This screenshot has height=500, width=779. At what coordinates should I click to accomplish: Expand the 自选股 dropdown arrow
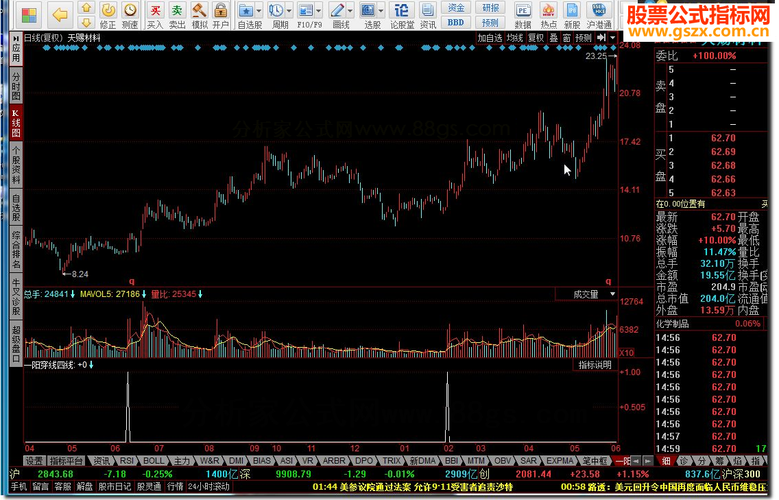click(259, 11)
